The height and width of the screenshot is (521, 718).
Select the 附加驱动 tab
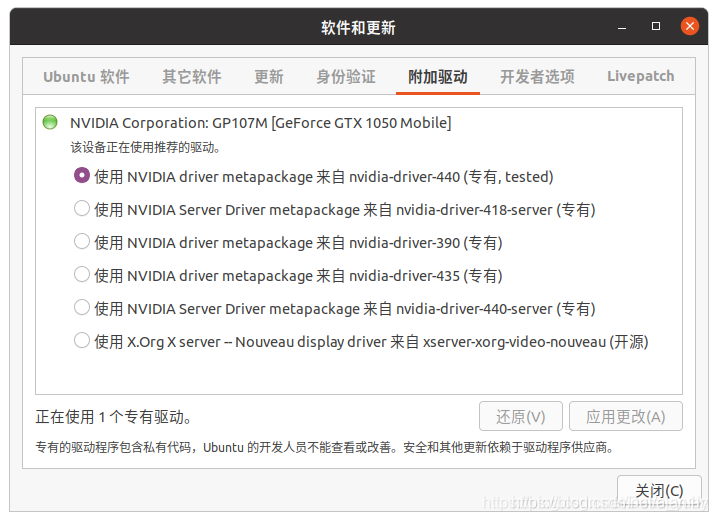point(438,76)
